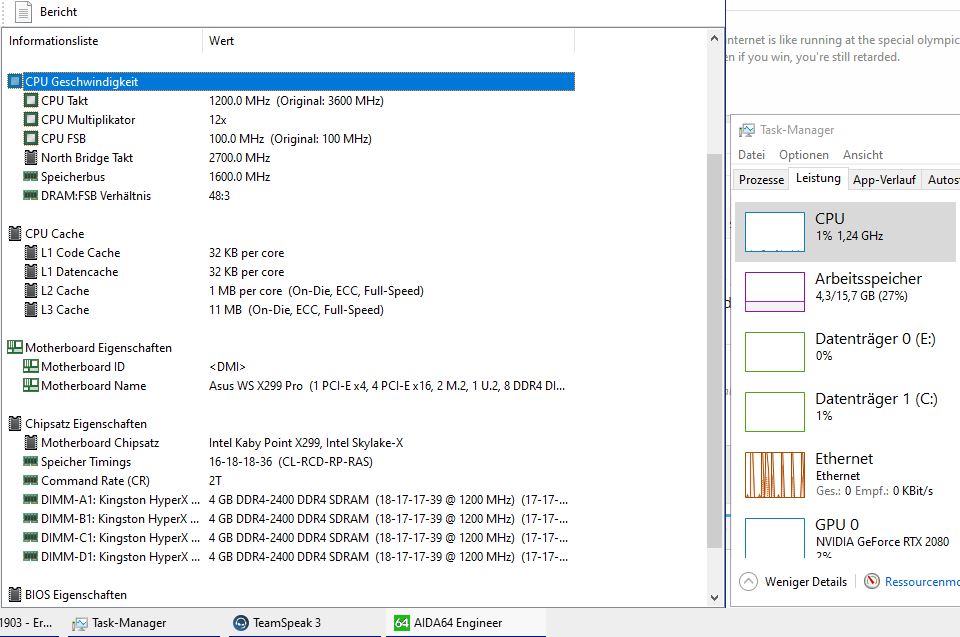Click the Informationsliste column header

point(53,41)
